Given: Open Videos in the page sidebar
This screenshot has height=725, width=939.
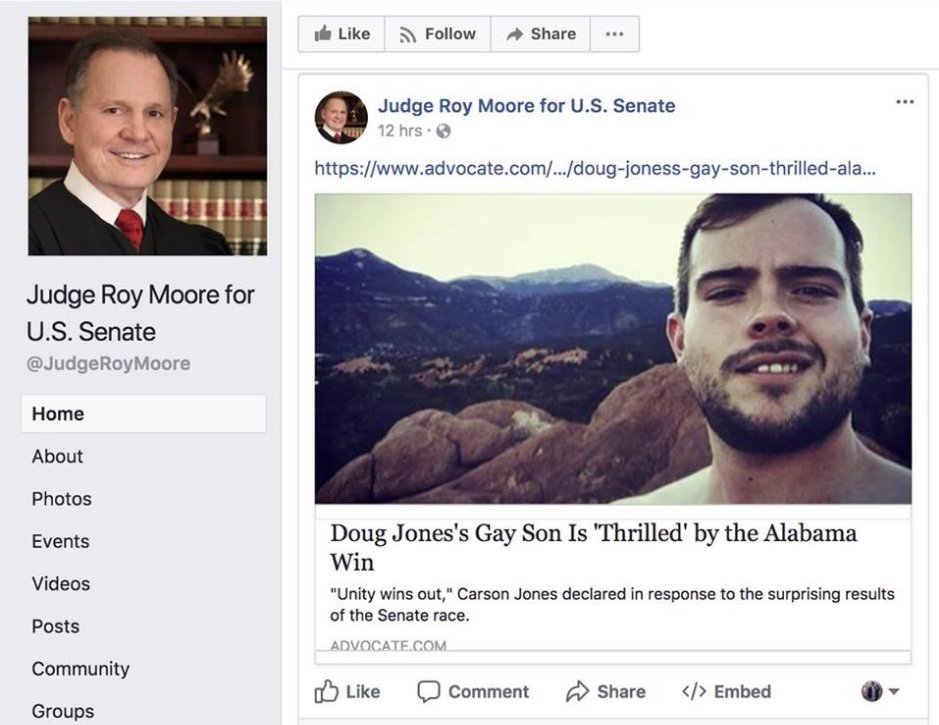Looking at the screenshot, I should pyautogui.click(x=60, y=584).
